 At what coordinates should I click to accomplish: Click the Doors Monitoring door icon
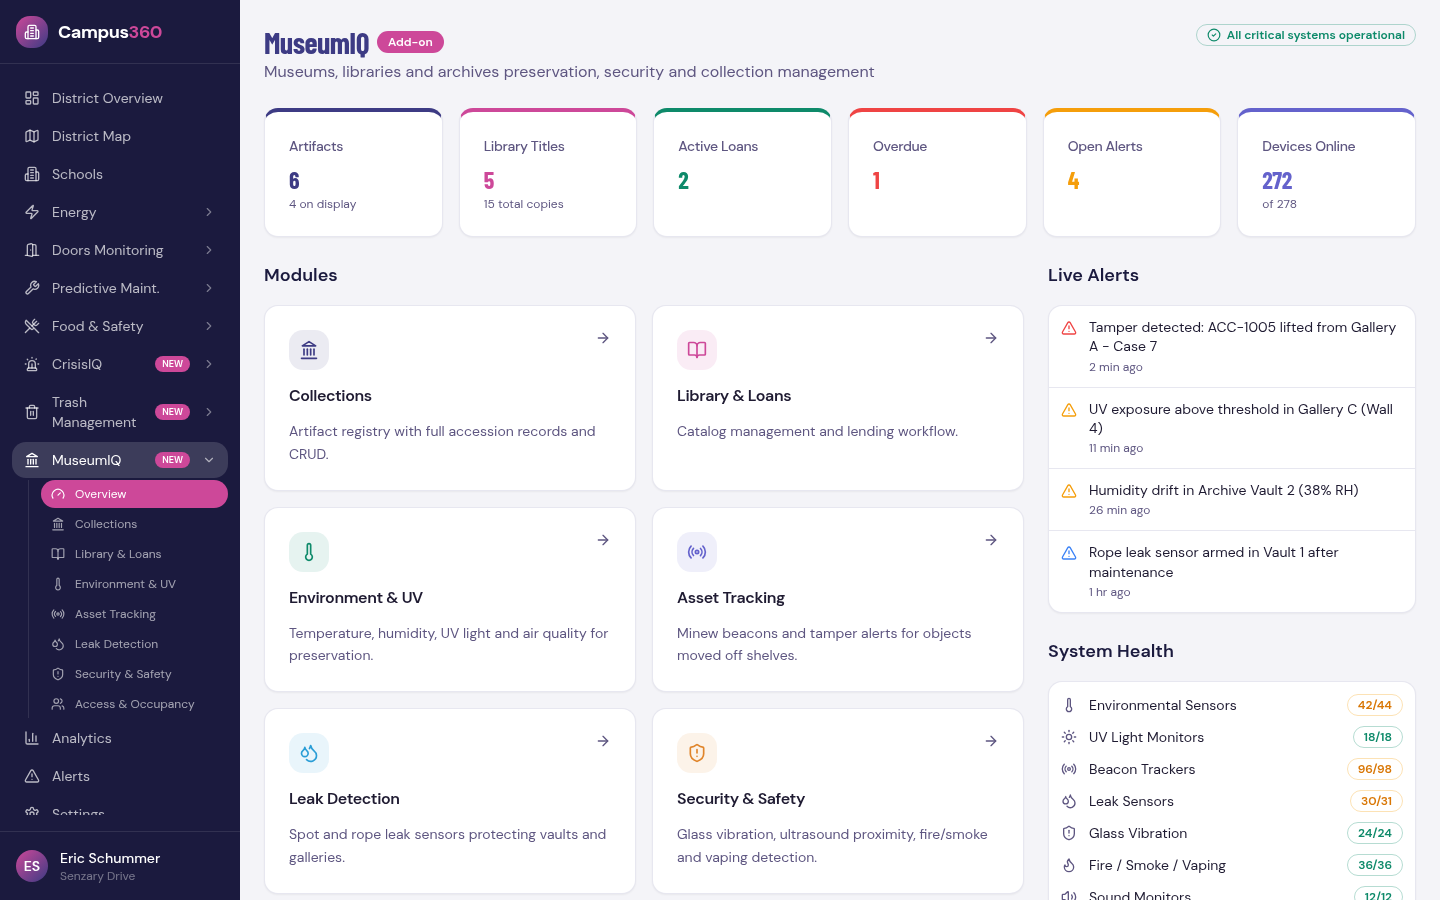[32, 250]
